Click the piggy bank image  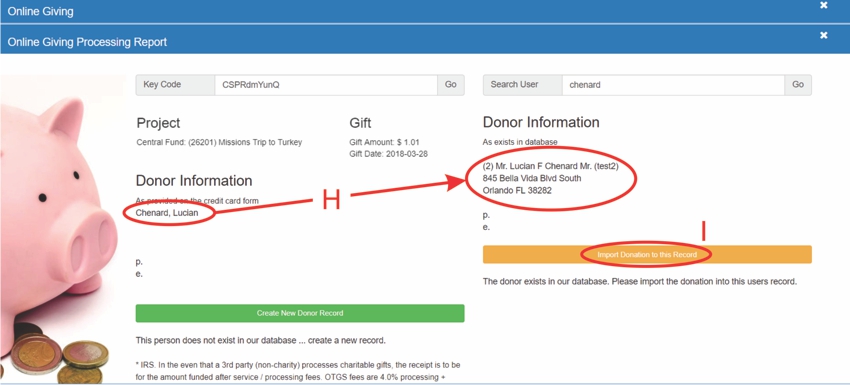pyautogui.click(x=62, y=229)
